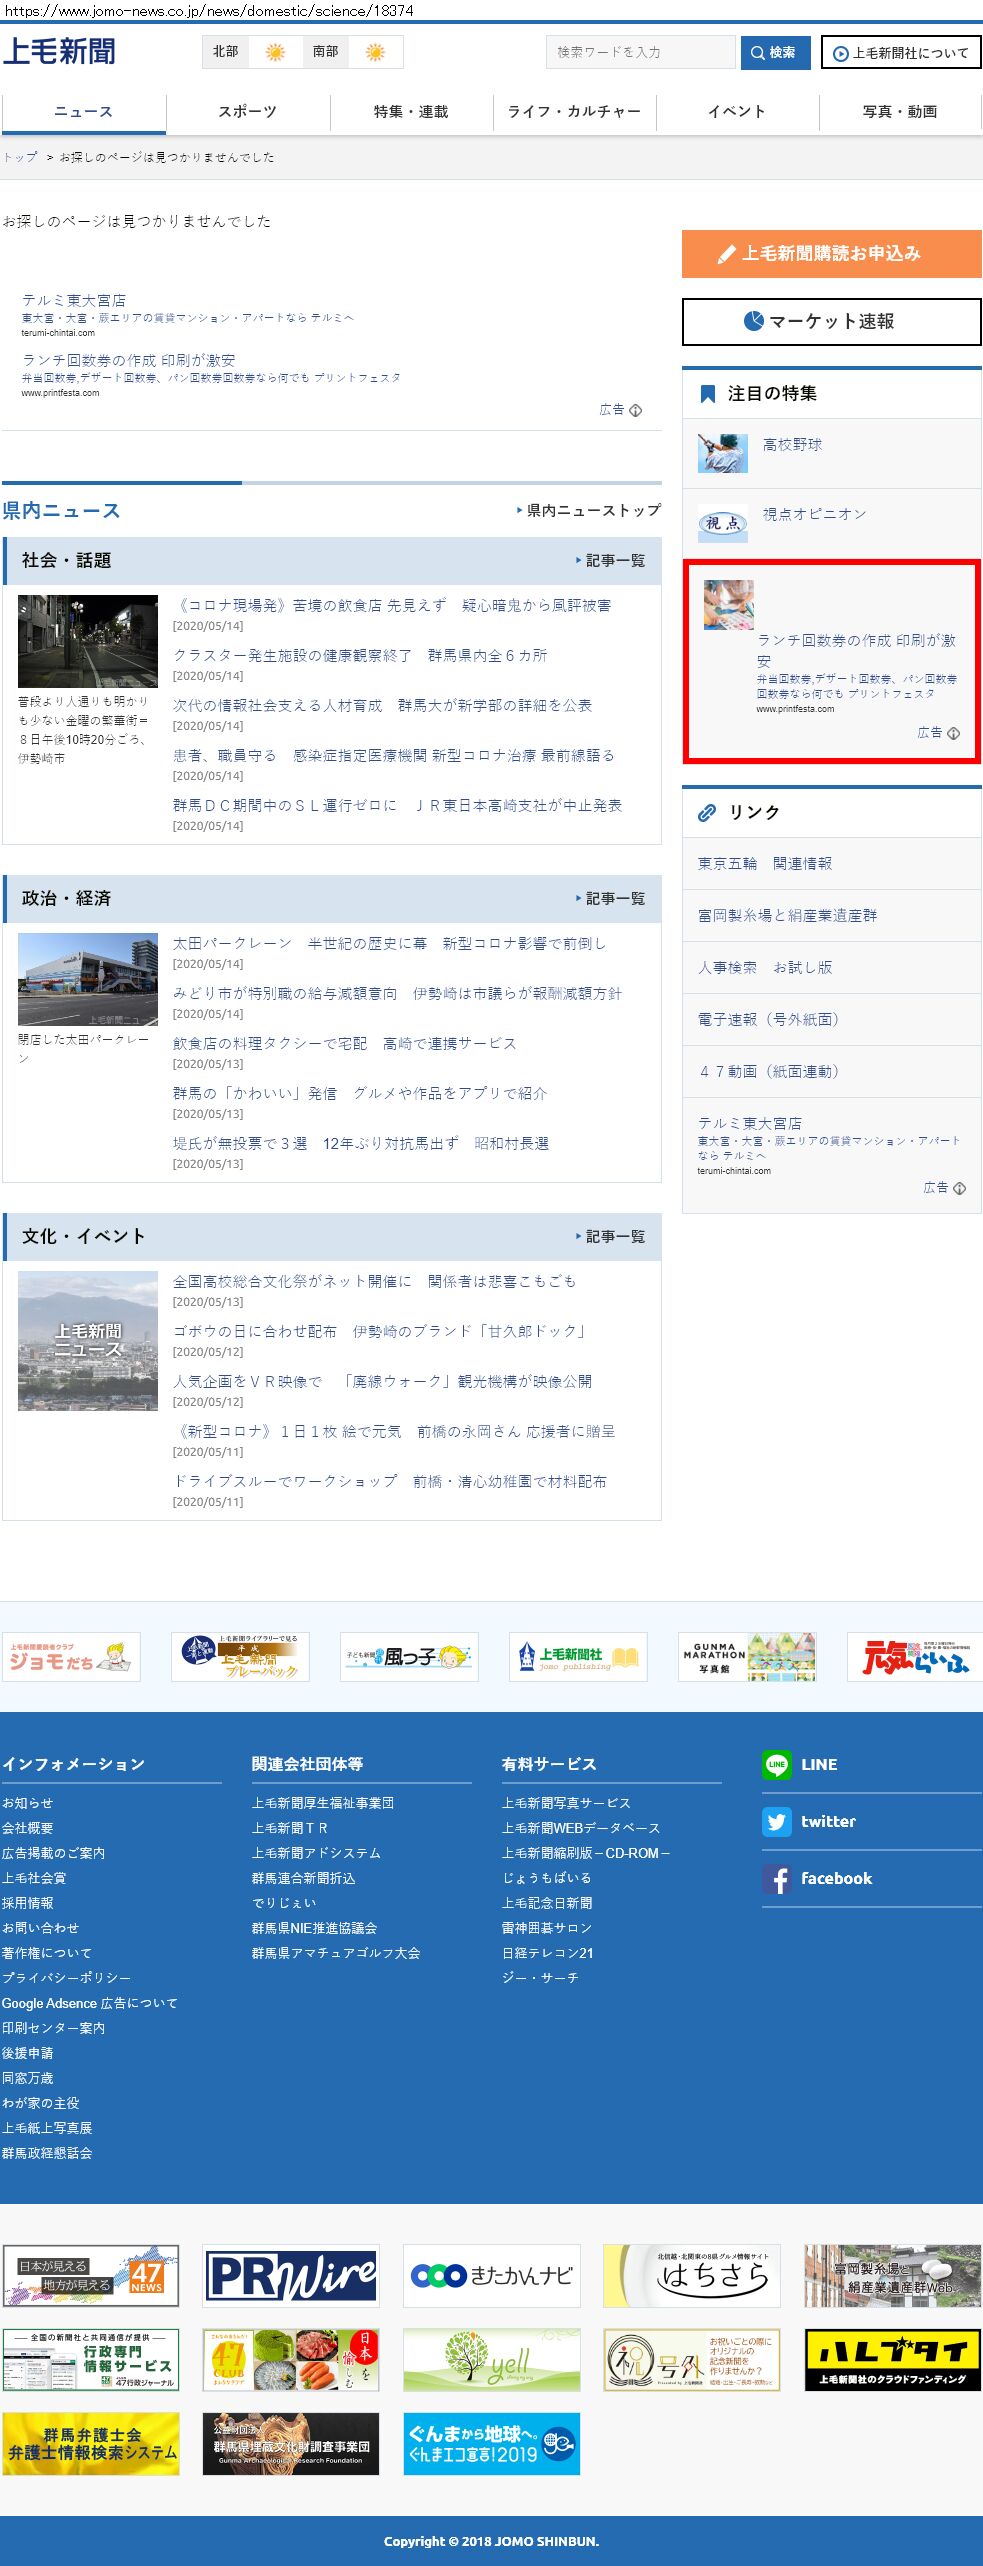Click the 視点 opinion badge icon

pos(722,523)
